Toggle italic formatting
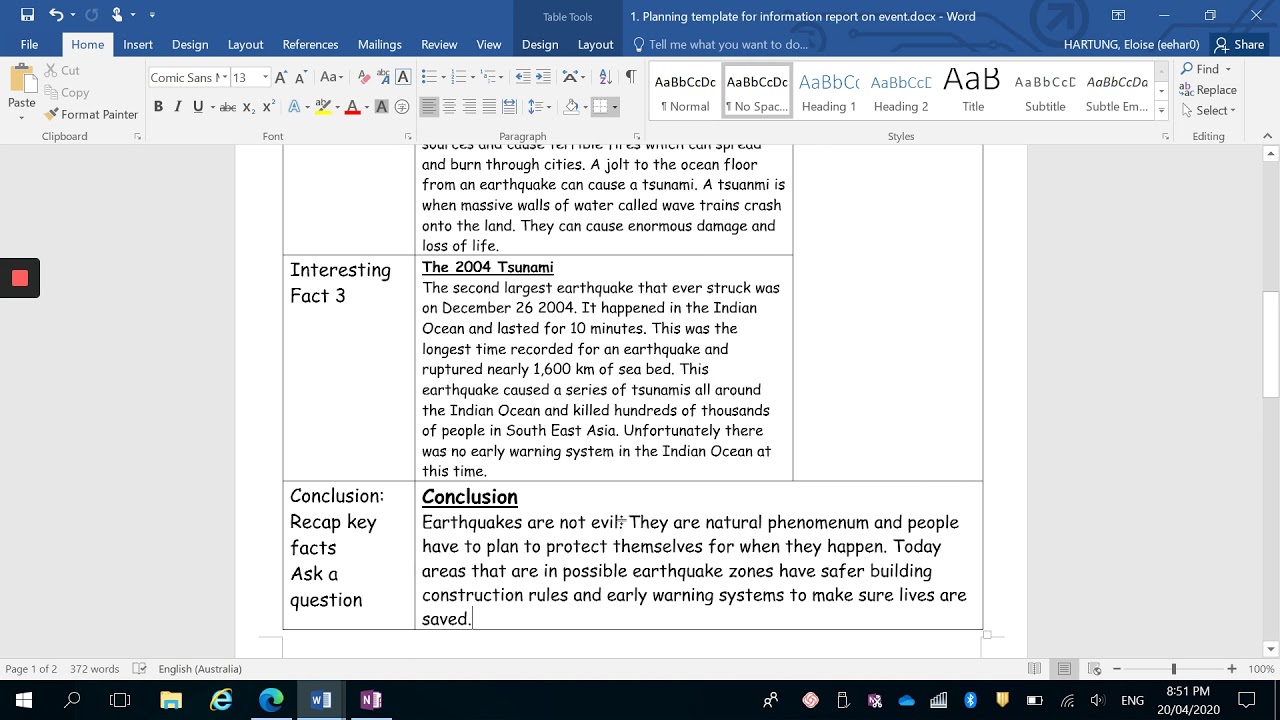1280x720 pixels. coord(178,107)
